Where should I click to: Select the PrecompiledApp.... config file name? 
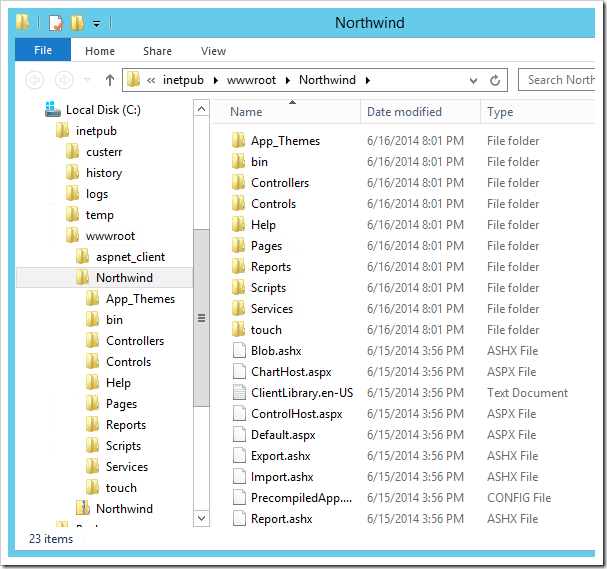[302, 498]
